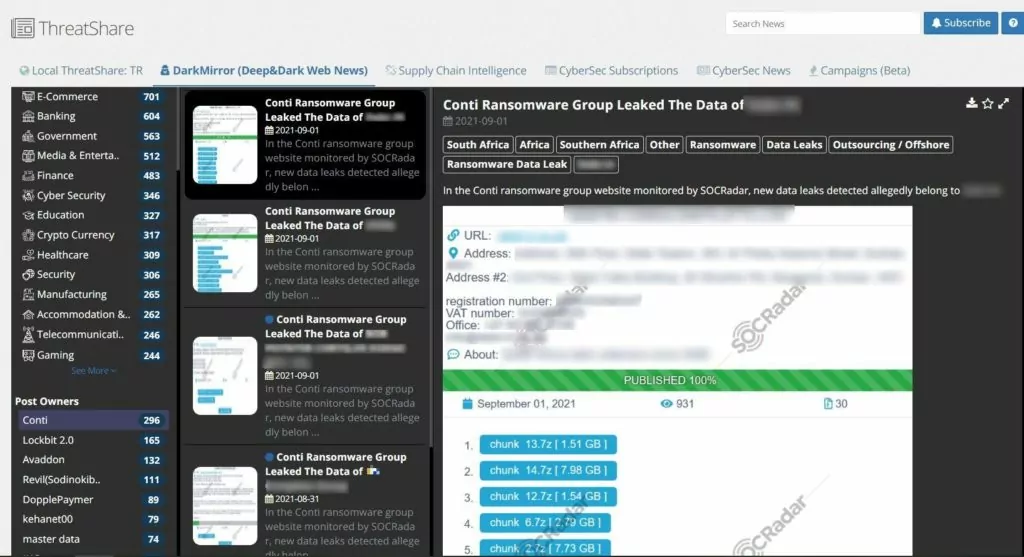Download chunk 13.7z 1.51 GB
This screenshot has height=557, width=1024.
tap(548, 444)
